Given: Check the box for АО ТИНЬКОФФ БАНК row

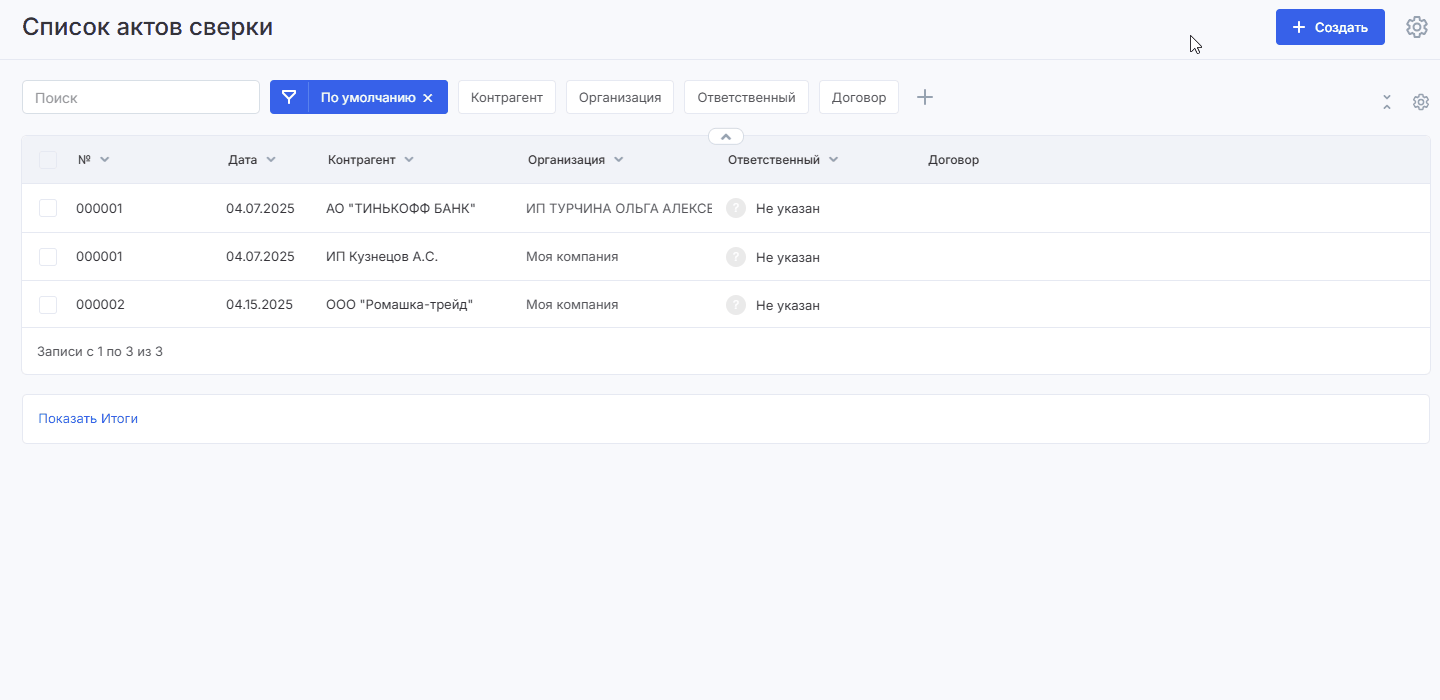Looking at the screenshot, I should pyautogui.click(x=48, y=208).
